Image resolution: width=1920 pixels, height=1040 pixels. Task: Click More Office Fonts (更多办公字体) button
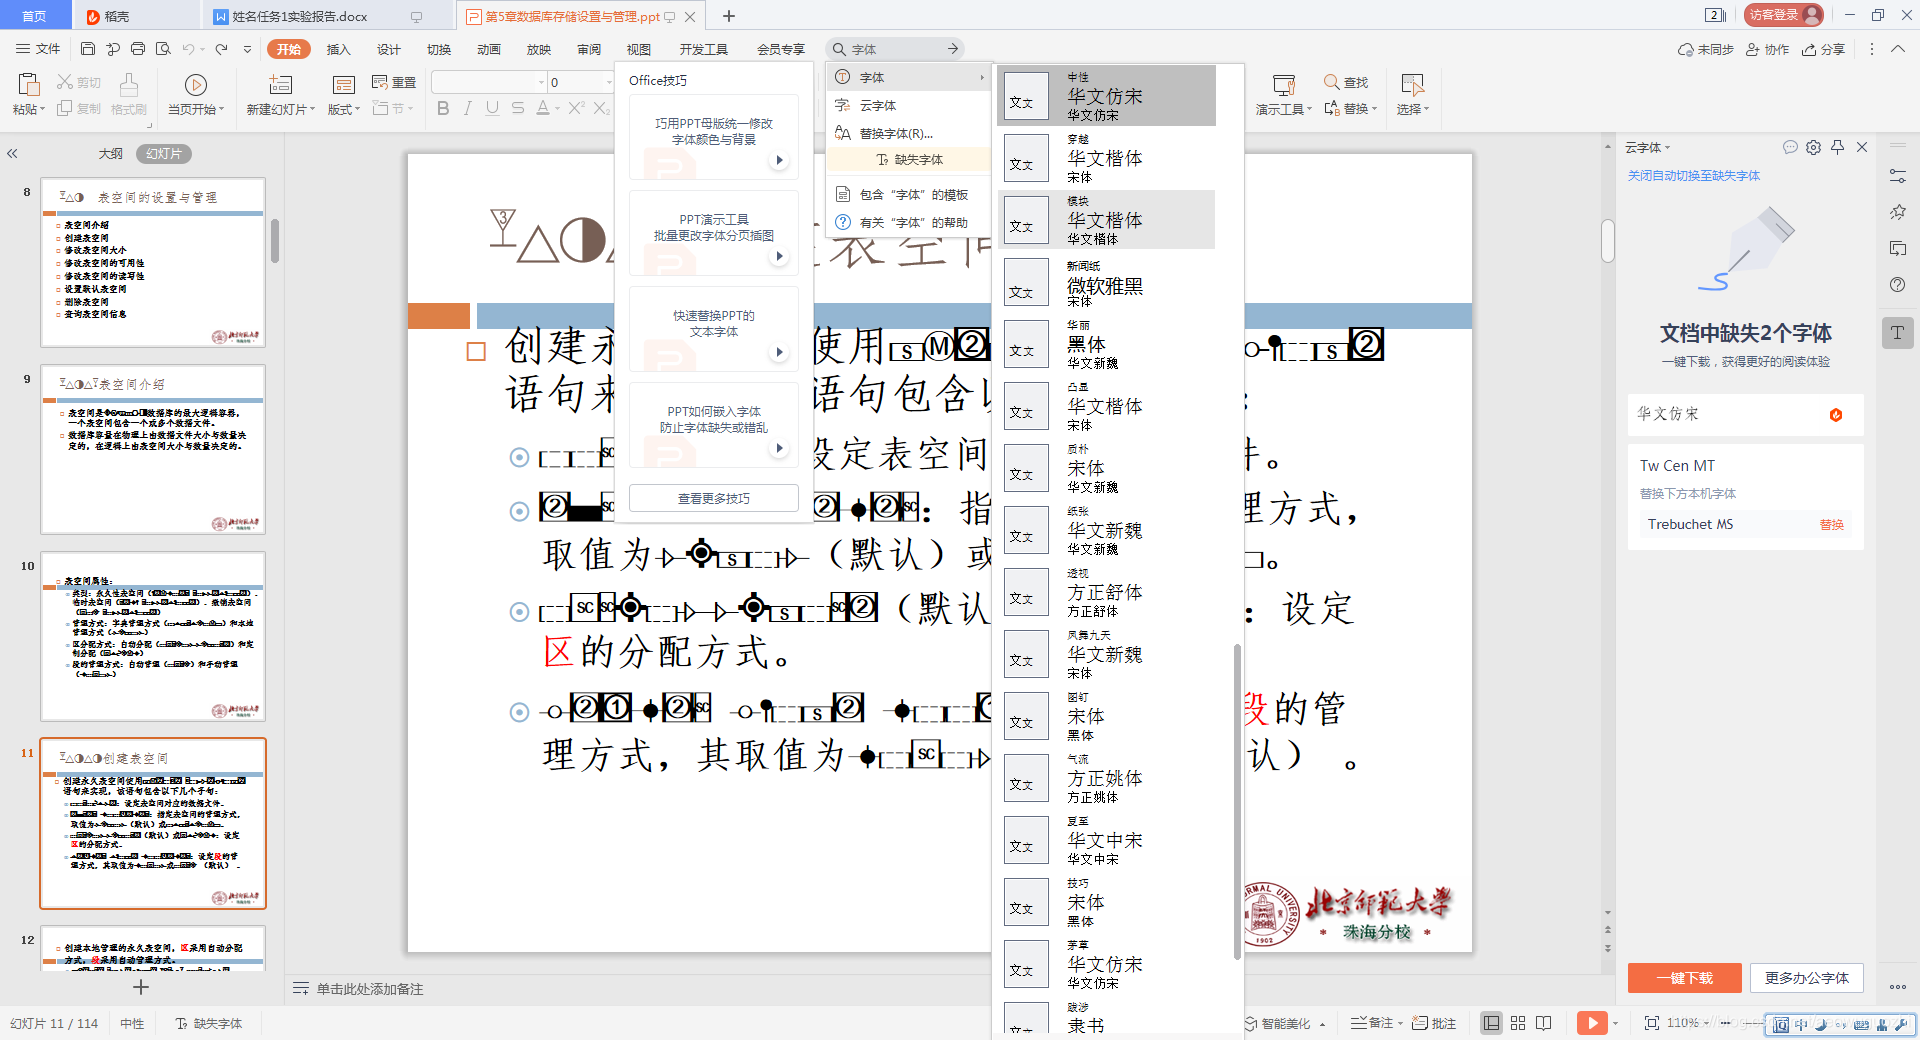coord(1807,978)
